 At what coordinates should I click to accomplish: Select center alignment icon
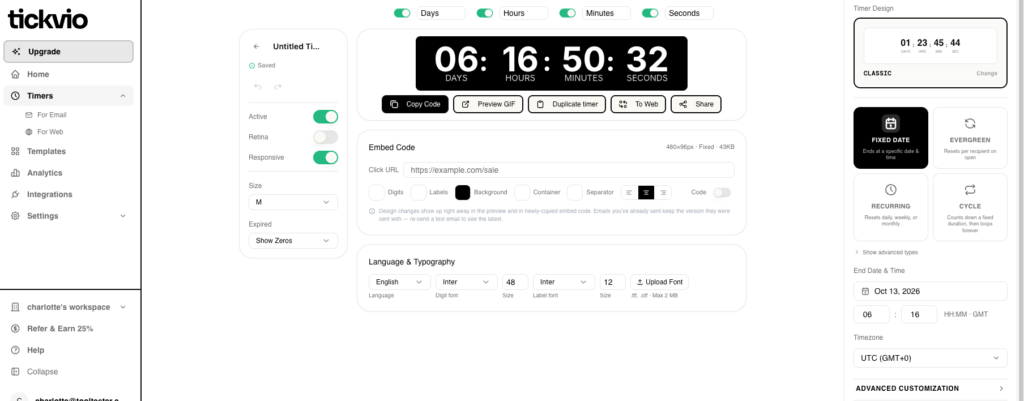coord(646,193)
